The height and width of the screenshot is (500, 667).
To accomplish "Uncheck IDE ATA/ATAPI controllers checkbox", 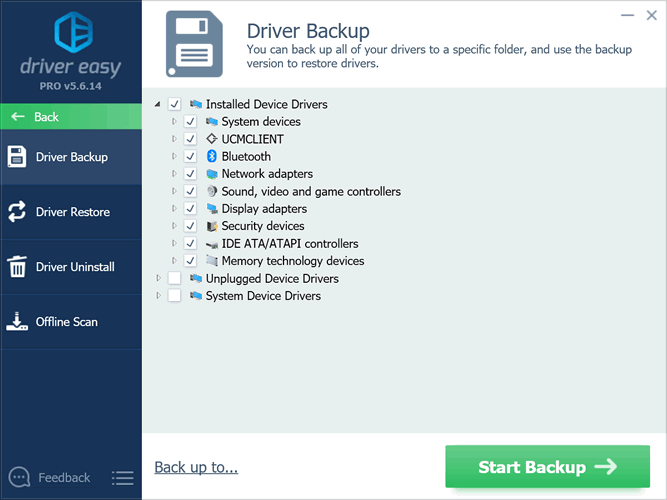I will point(190,243).
